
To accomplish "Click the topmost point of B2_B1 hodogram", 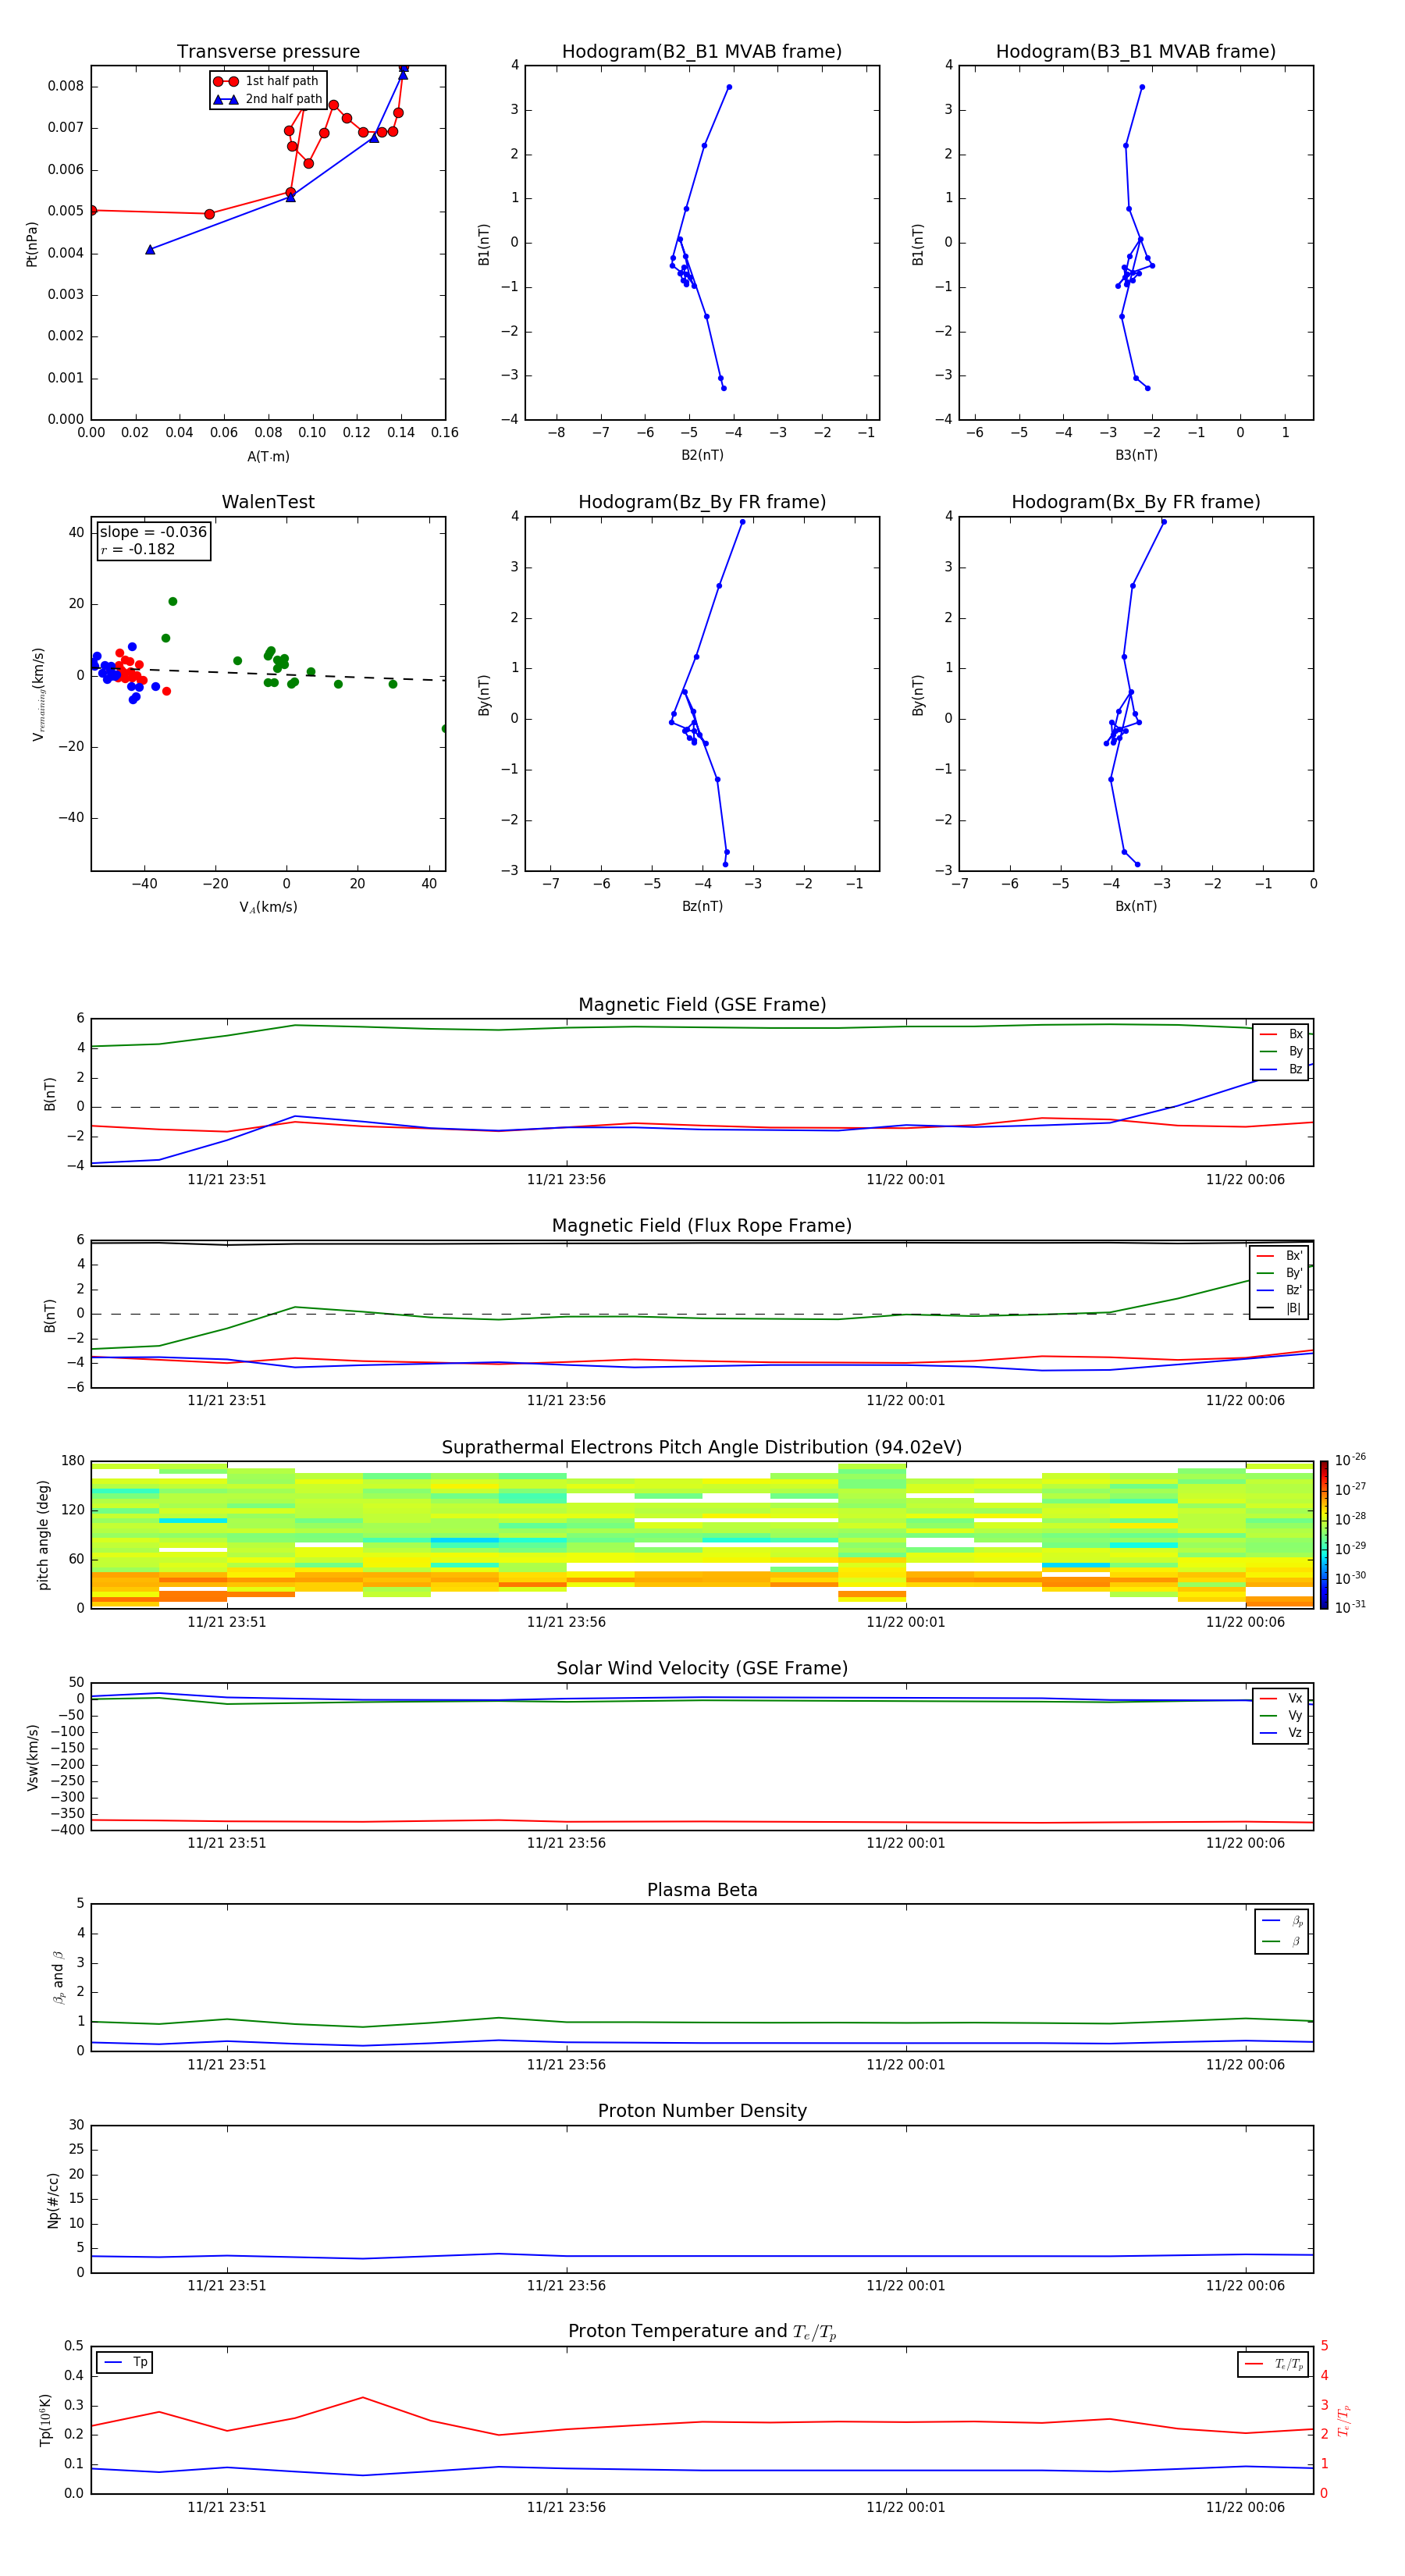I will [x=729, y=87].
